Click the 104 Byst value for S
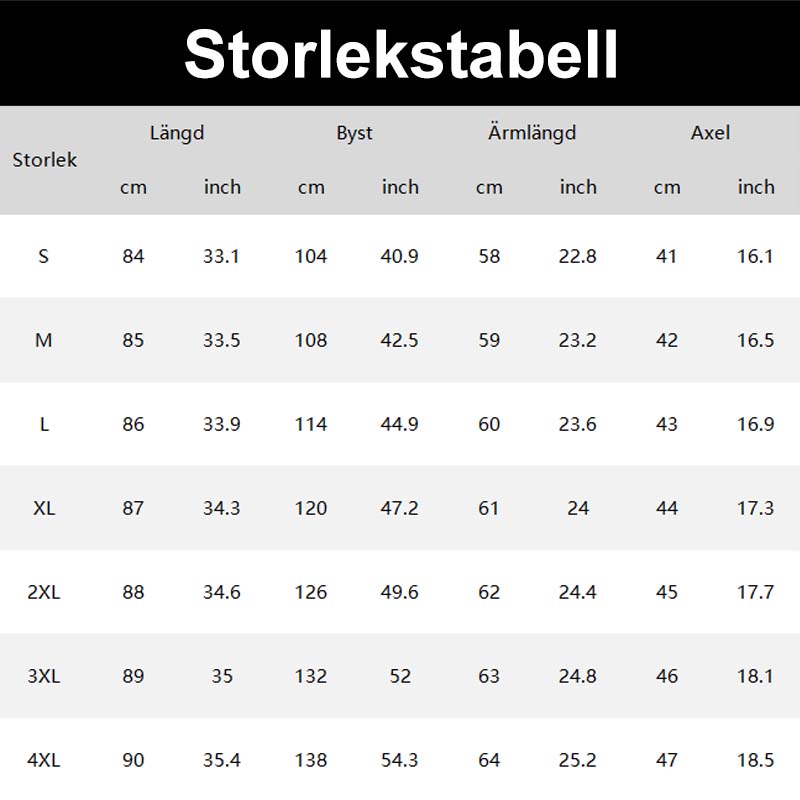Viewport: 800px width, 800px height. tap(311, 256)
